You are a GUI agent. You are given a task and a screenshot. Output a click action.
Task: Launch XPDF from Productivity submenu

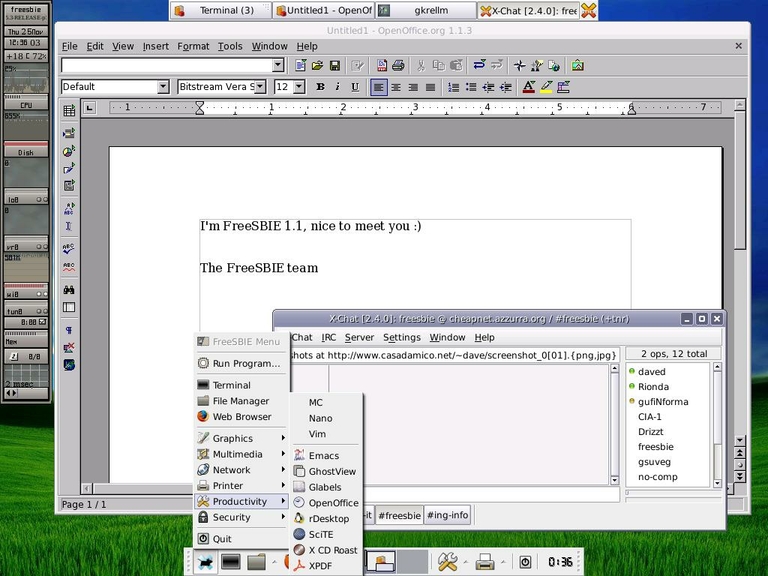(327, 566)
